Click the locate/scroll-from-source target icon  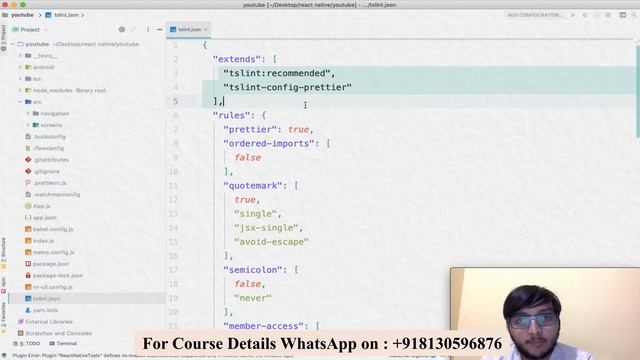[x=122, y=29]
